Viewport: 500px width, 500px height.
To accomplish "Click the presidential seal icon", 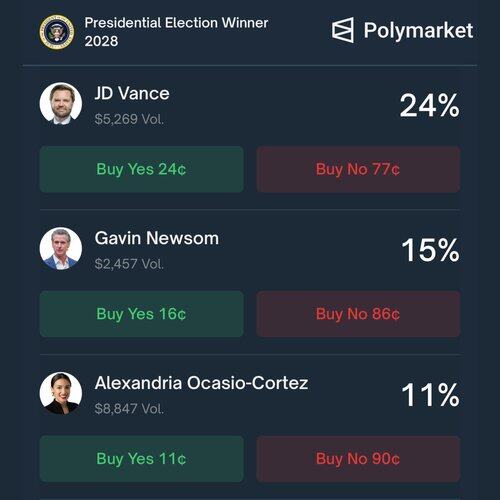I will [57, 32].
